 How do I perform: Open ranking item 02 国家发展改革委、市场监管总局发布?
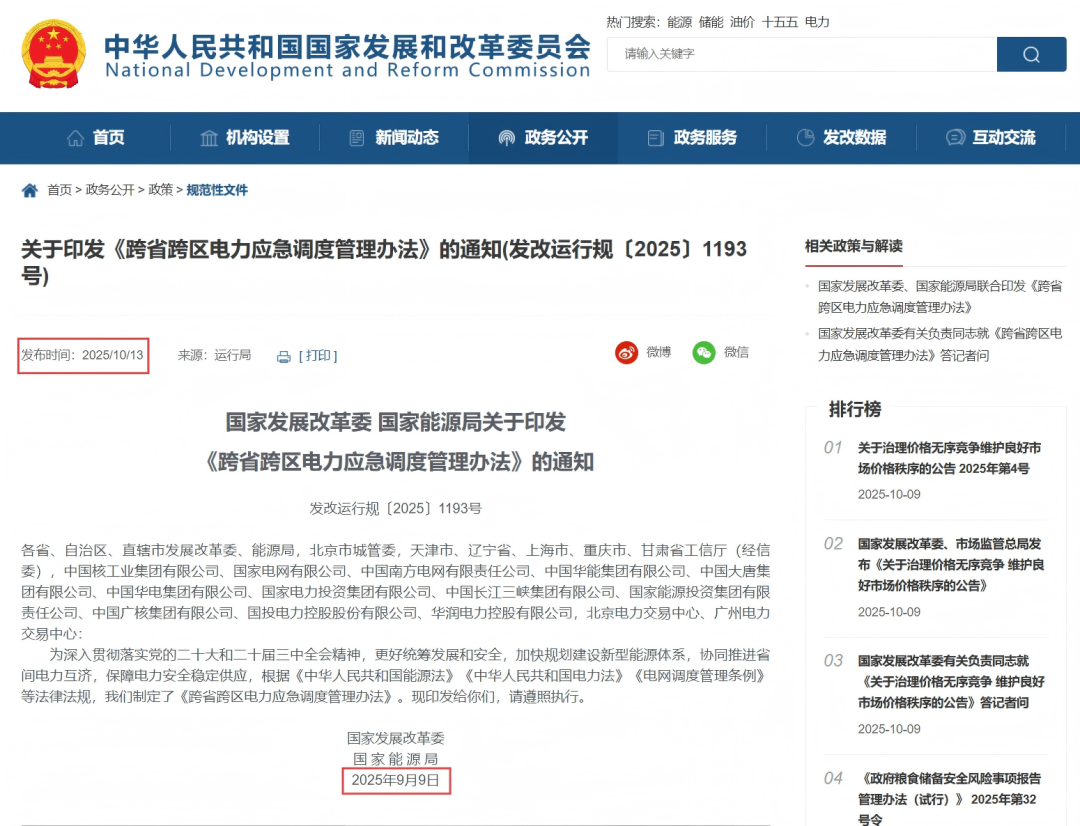click(951, 565)
